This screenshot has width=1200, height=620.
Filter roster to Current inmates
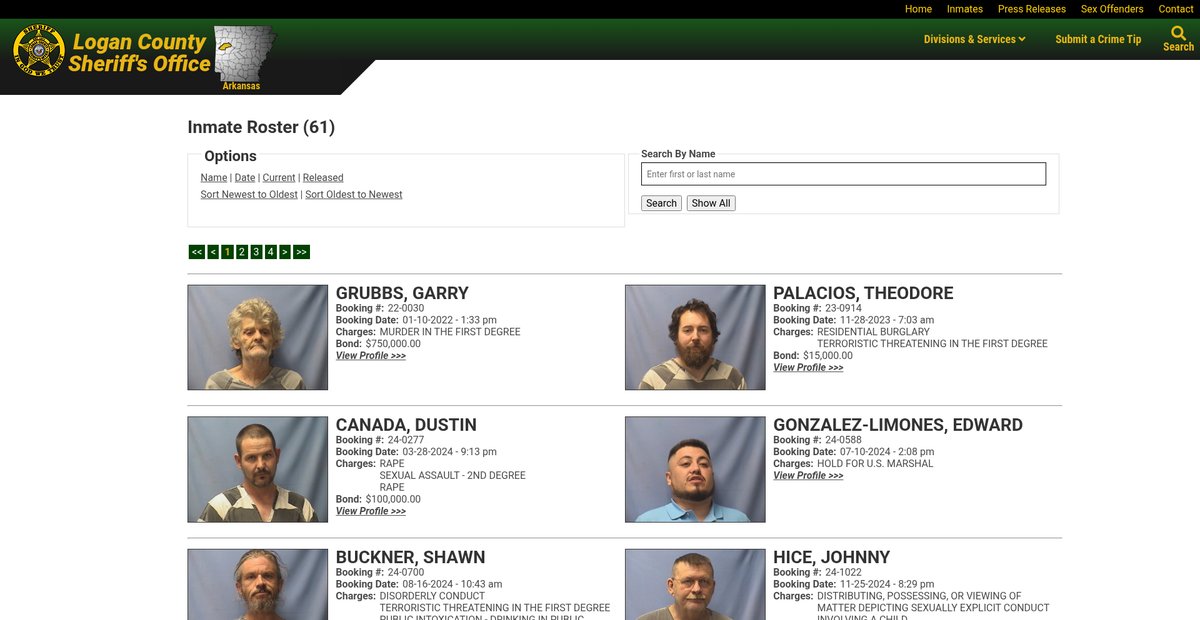279,178
